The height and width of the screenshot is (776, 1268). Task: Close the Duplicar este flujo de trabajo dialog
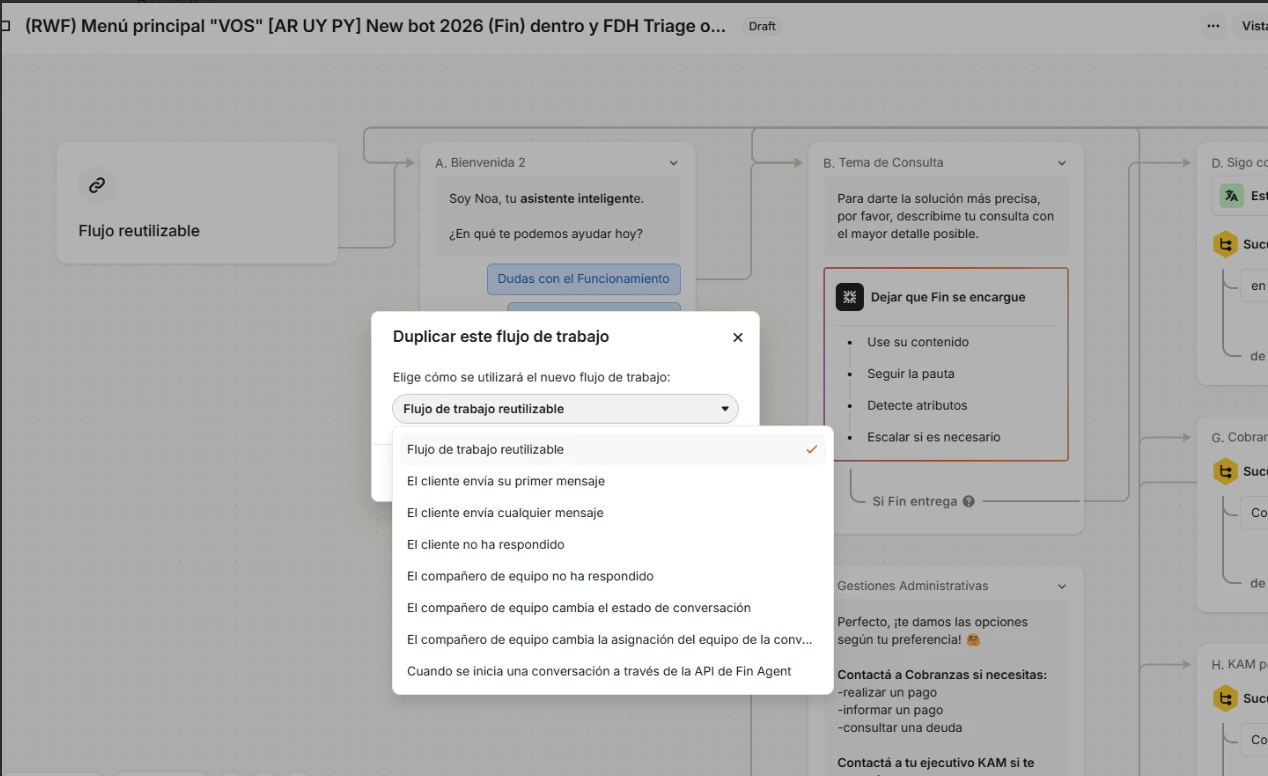(738, 338)
